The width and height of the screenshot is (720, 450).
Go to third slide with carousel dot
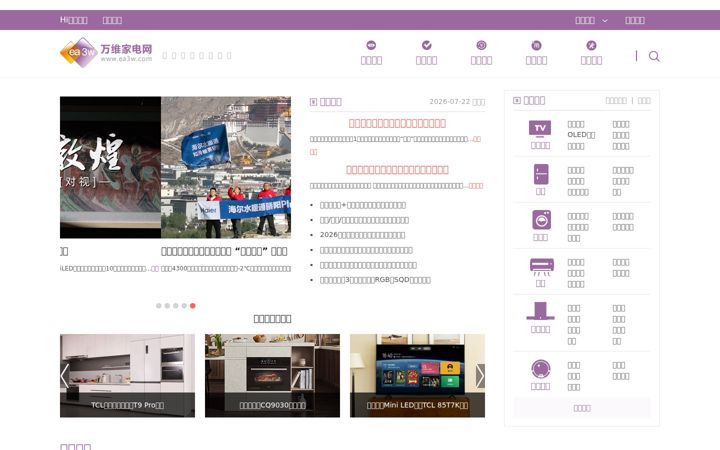[x=175, y=306]
